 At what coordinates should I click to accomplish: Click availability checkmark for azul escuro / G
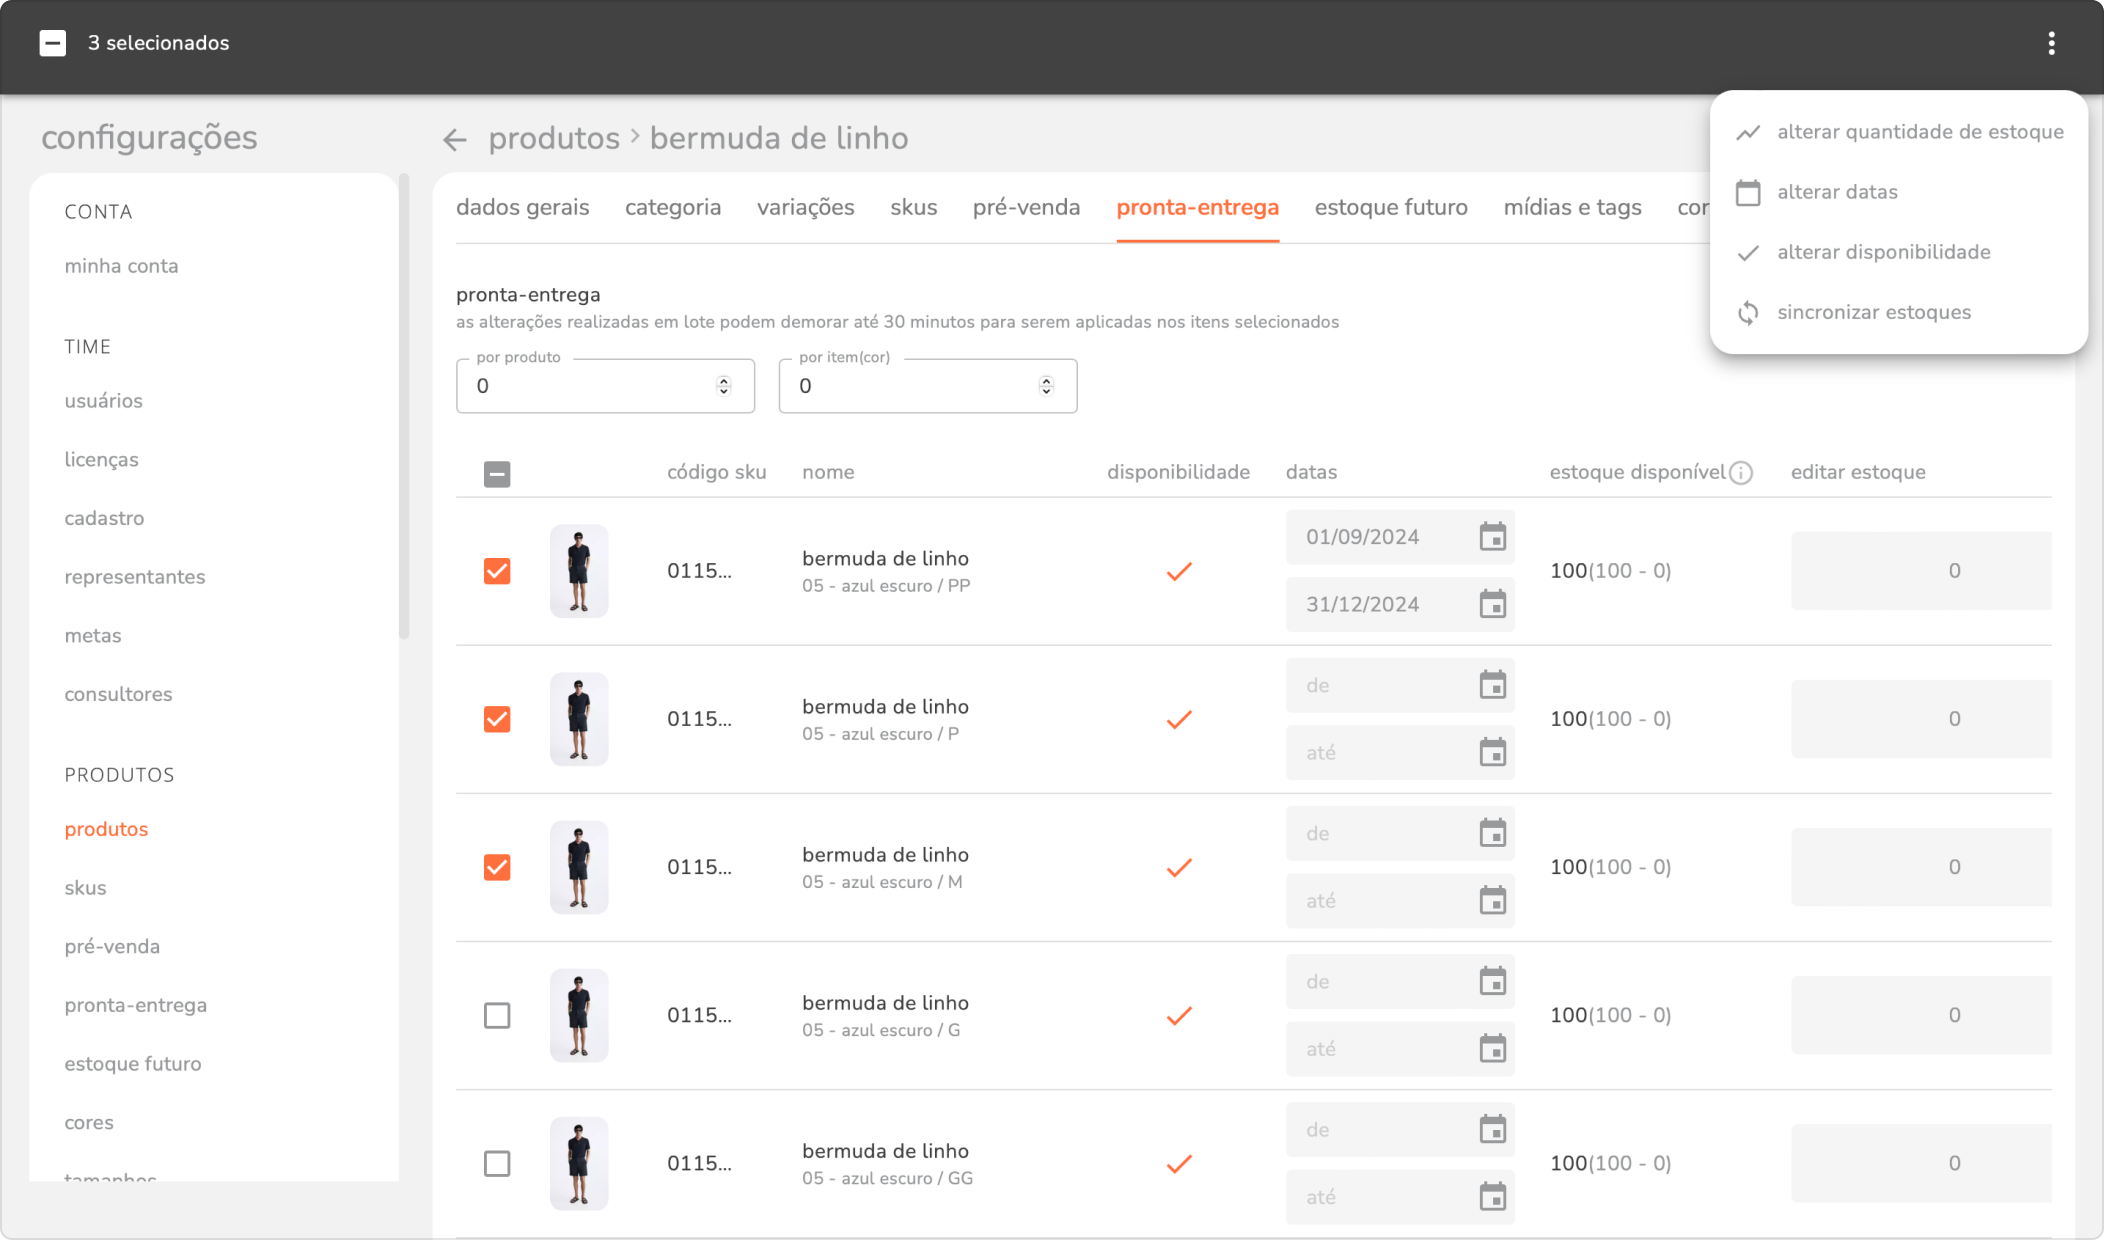click(x=1179, y=1016)
